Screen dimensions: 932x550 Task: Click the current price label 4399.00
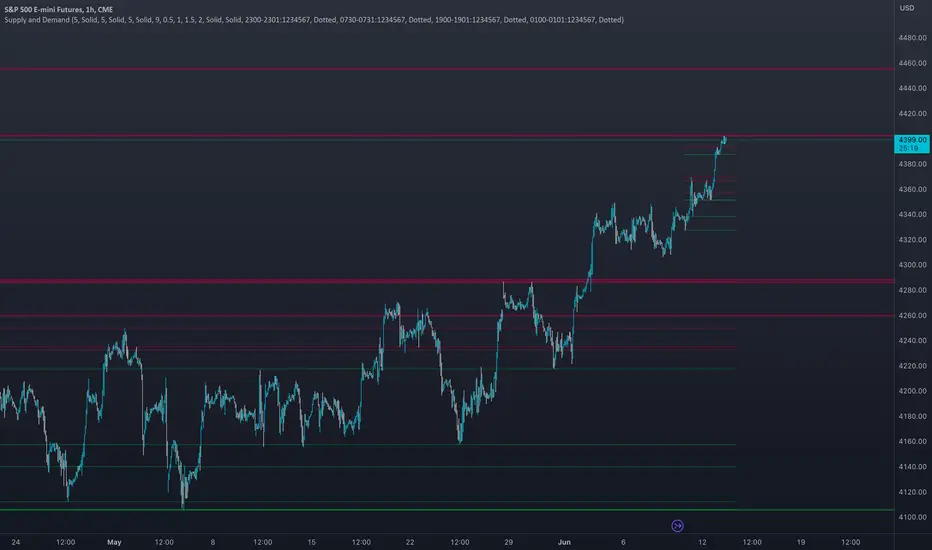[x=912, y=140]
